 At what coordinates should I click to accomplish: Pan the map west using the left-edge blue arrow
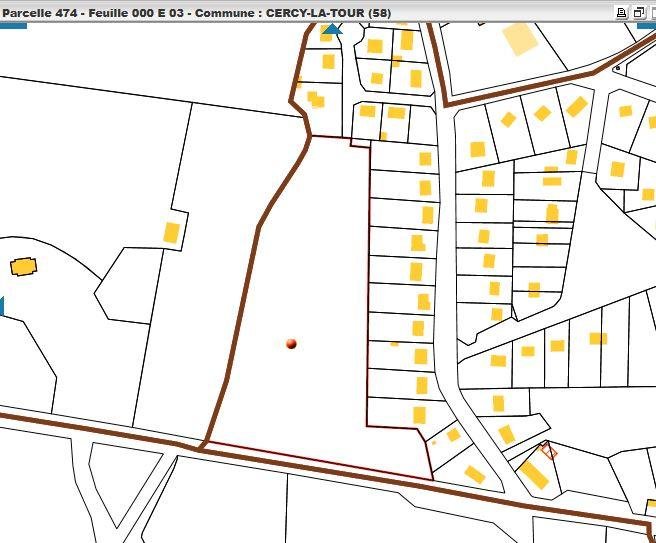(2, 306)
